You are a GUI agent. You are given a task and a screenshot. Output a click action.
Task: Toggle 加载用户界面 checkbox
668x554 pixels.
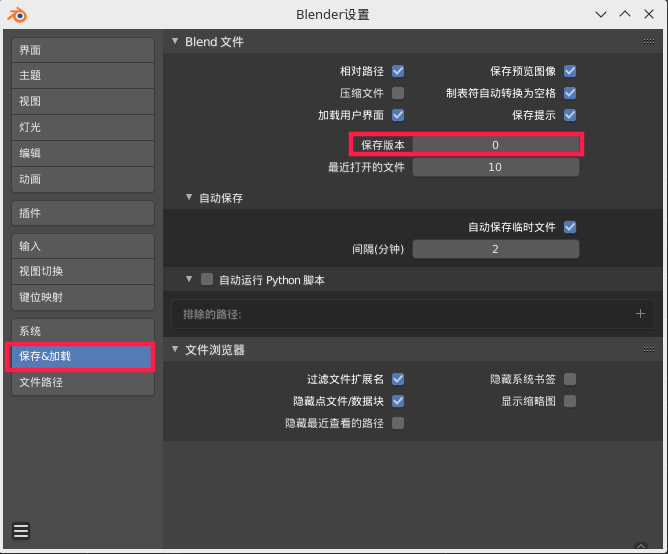point(398,115)
